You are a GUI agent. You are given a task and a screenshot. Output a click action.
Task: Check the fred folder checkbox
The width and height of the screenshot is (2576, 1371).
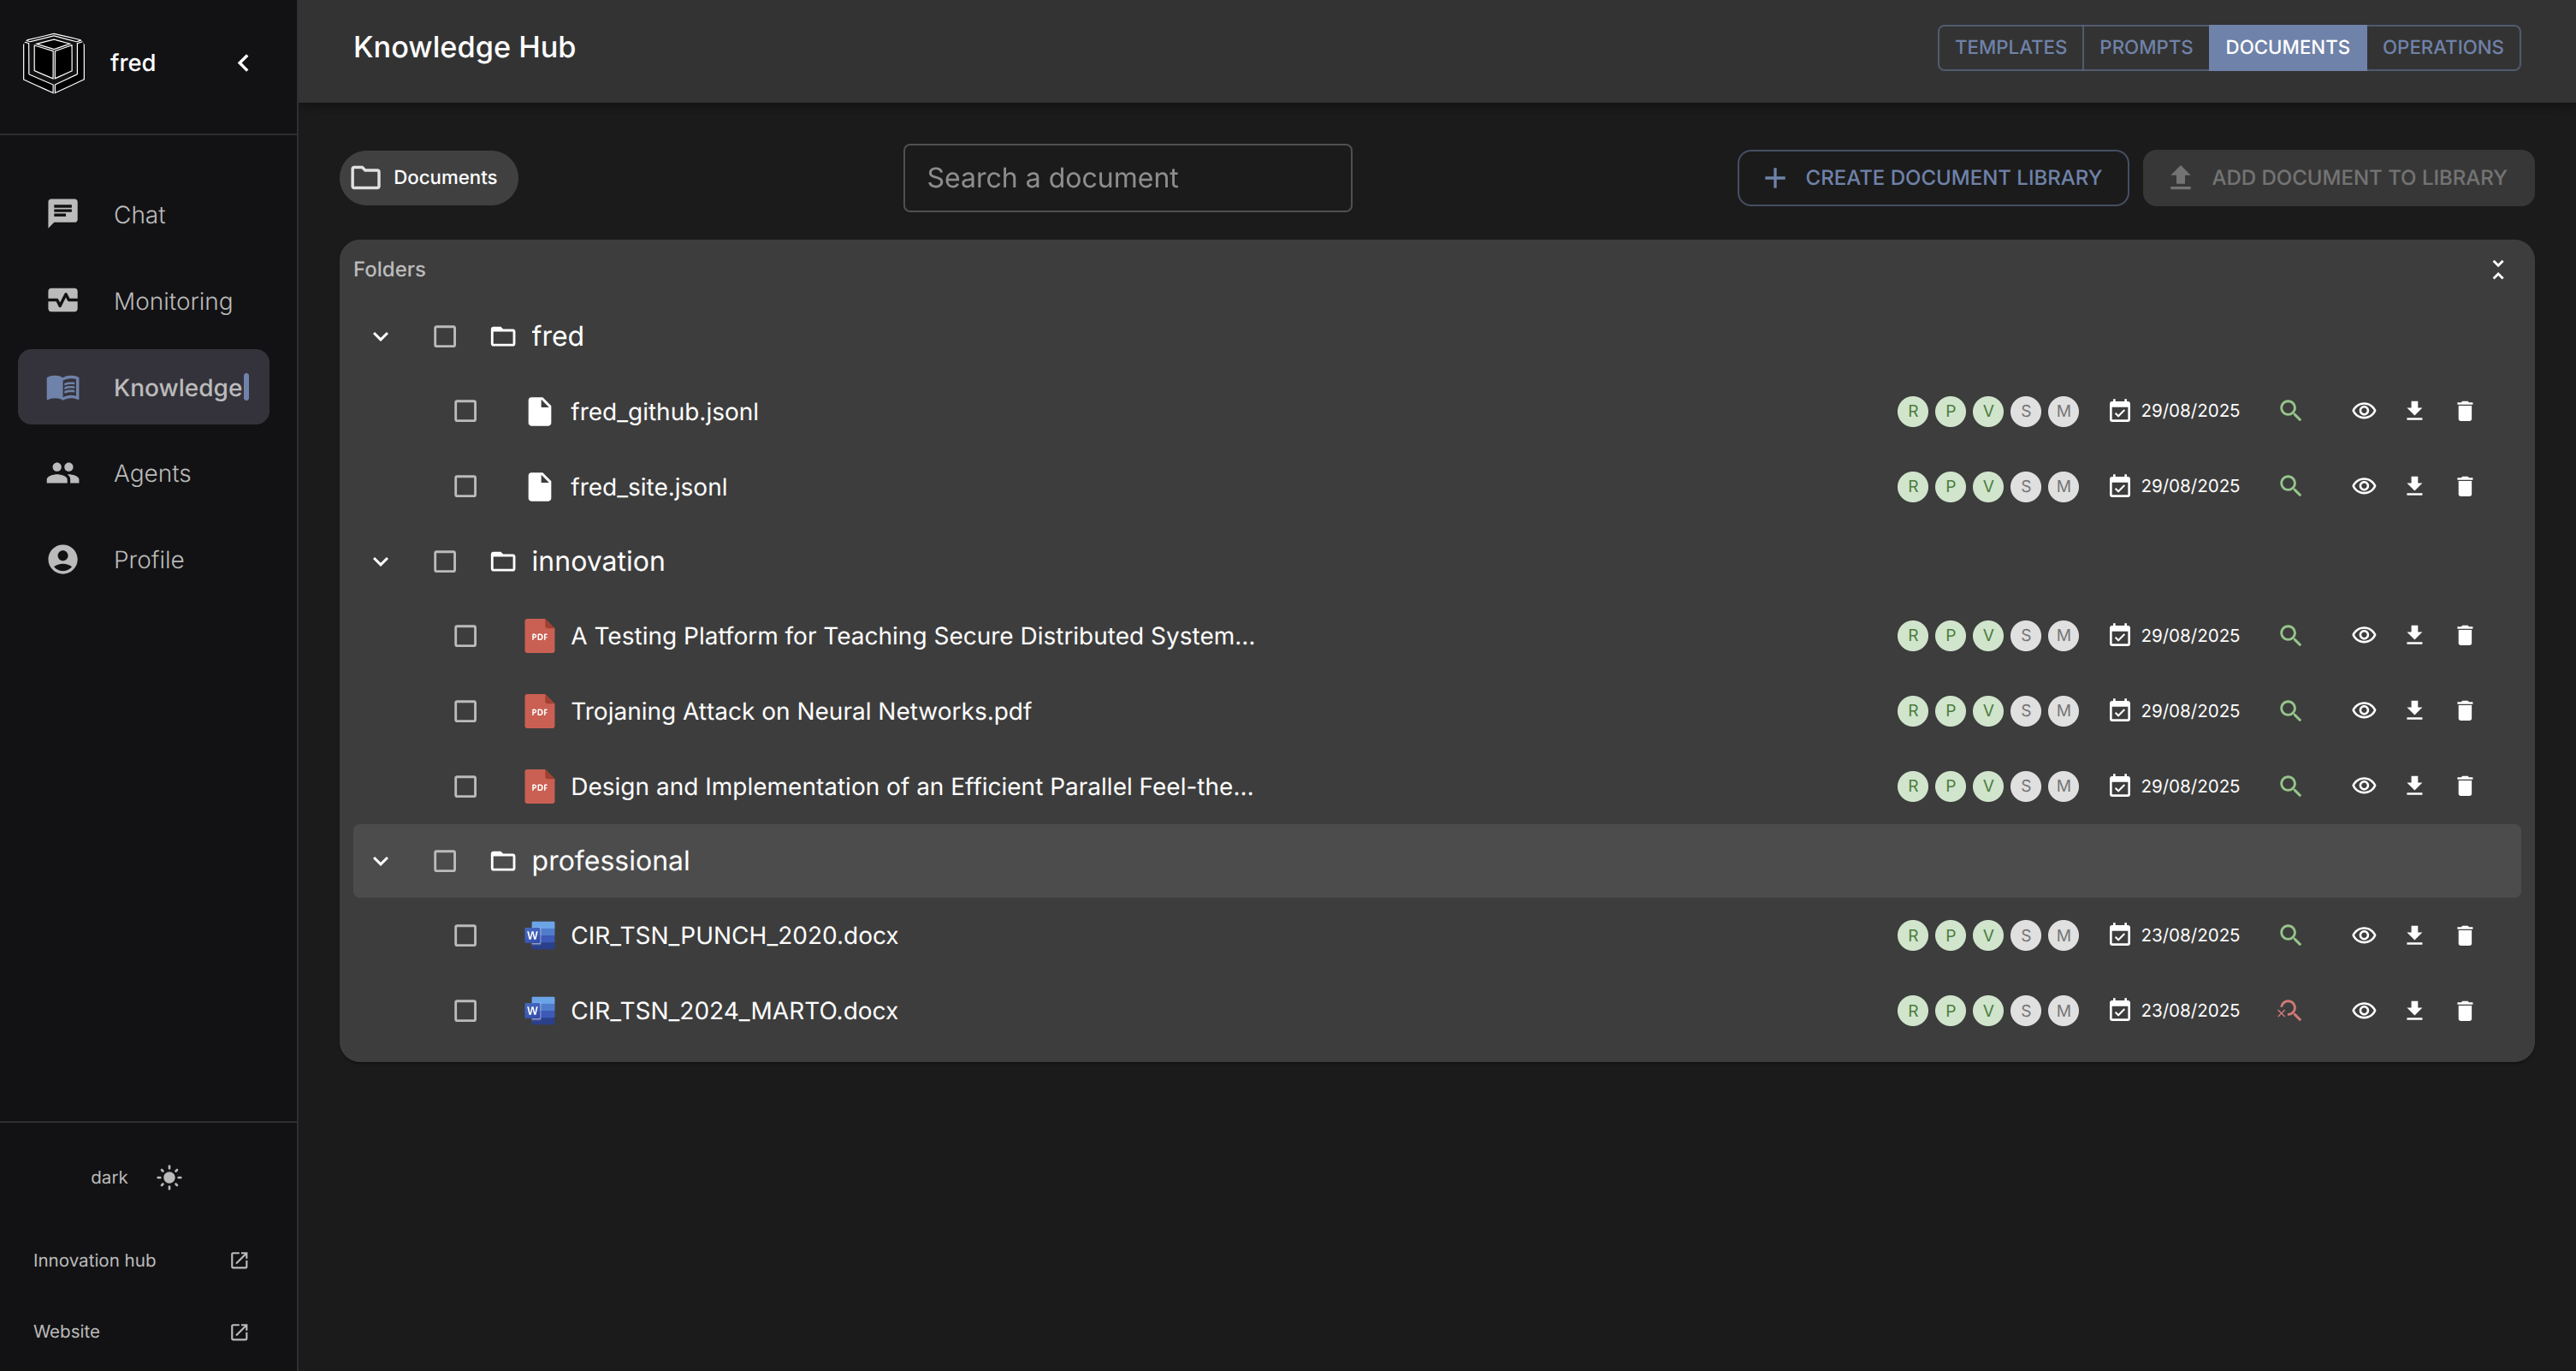coord(445,336)
